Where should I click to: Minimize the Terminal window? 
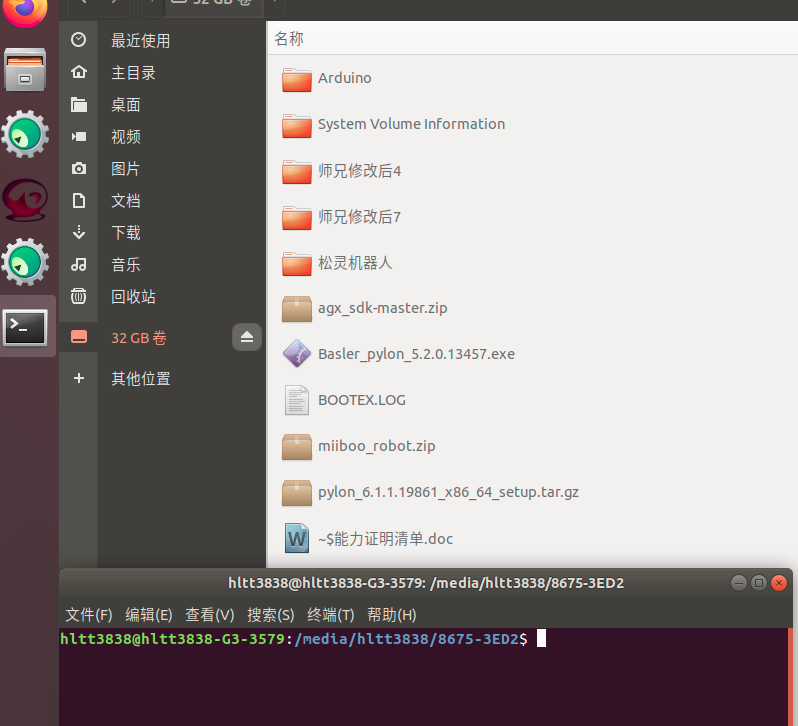pos(738,583)
